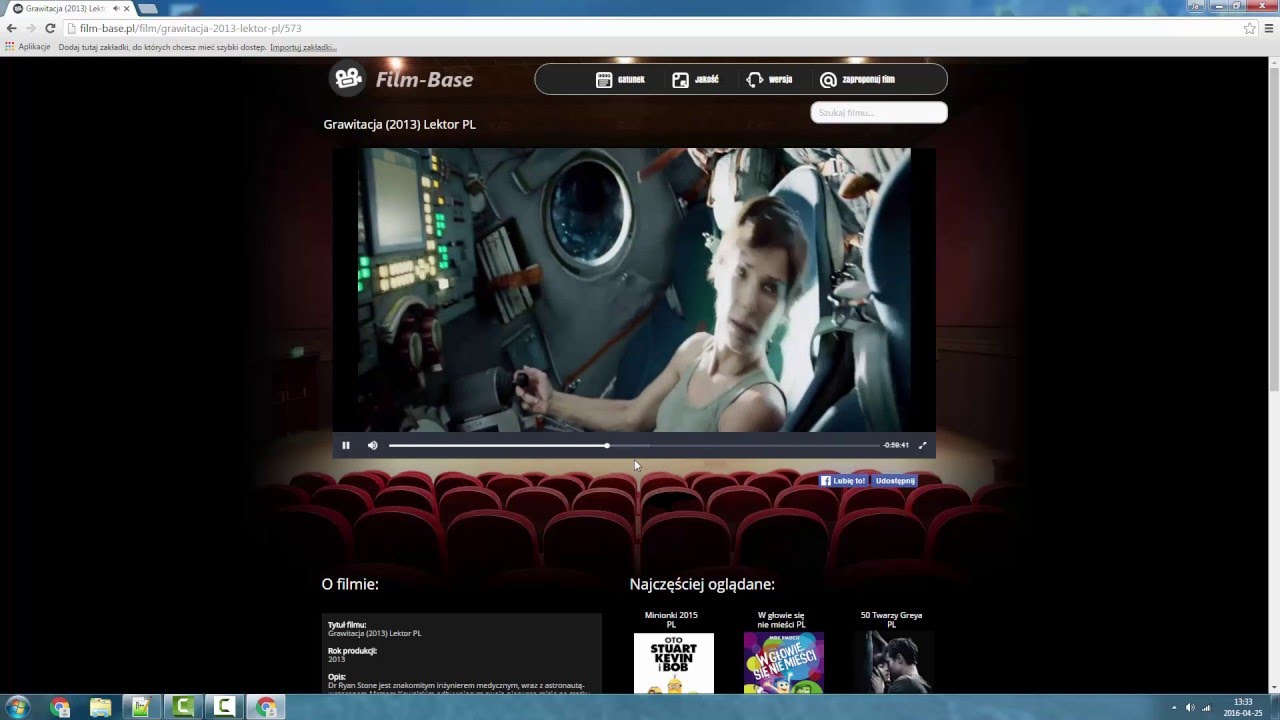Click the address bar URL
Image resolution: width=1280 pixels, height=720 pixels.
(x=190, y=28)
